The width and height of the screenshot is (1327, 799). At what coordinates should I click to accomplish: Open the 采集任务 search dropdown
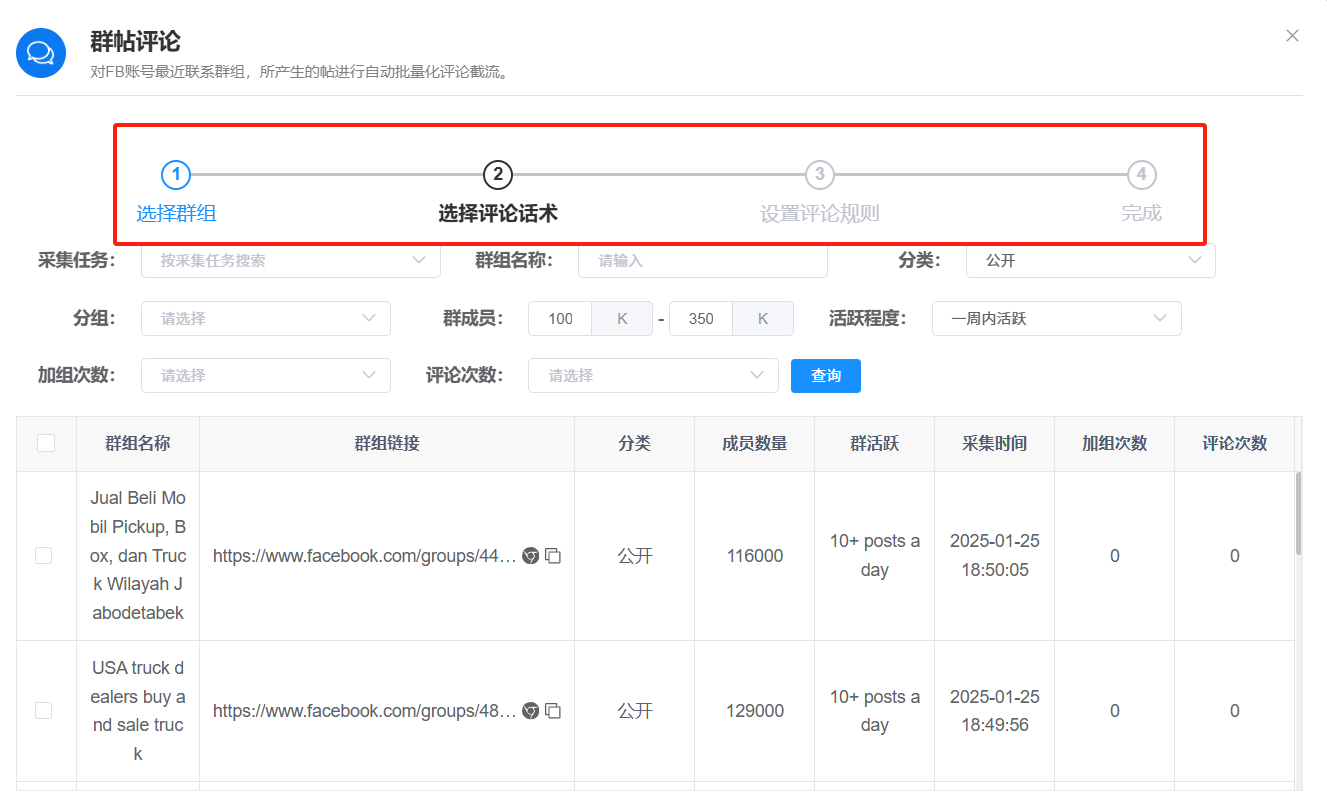pos(291,261)
